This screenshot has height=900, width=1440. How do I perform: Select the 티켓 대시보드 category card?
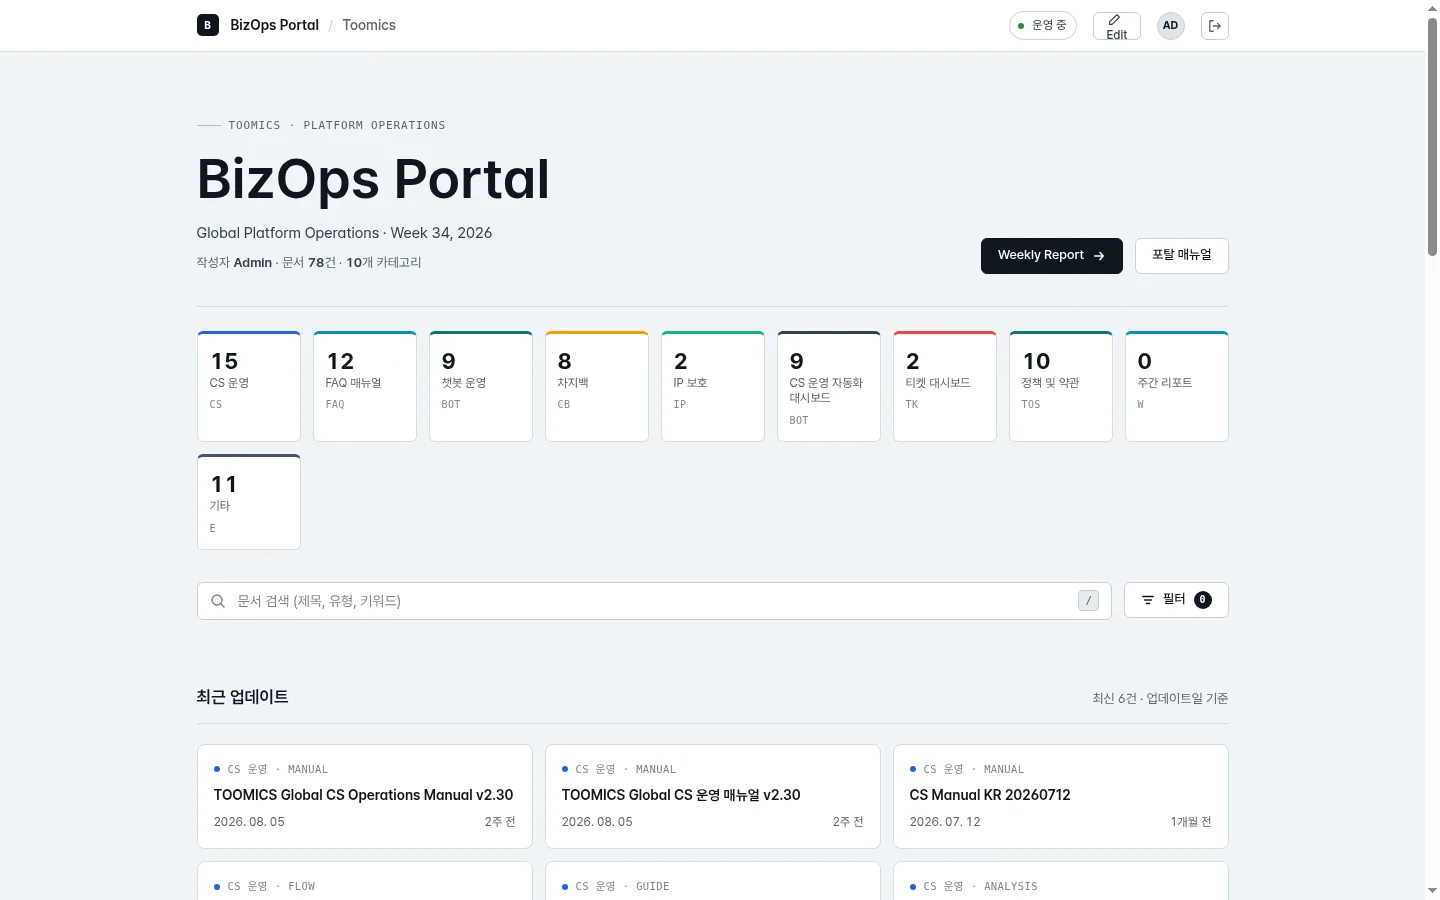tap(945, 386)
